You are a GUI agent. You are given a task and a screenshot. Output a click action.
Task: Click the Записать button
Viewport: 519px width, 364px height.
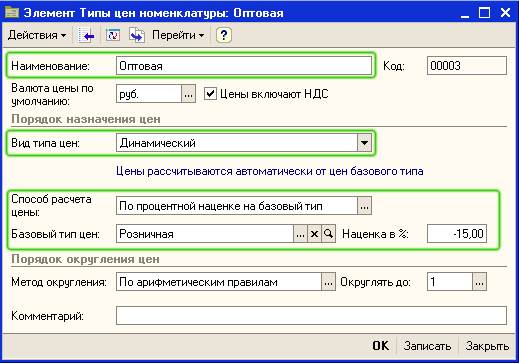pos(427,346)
